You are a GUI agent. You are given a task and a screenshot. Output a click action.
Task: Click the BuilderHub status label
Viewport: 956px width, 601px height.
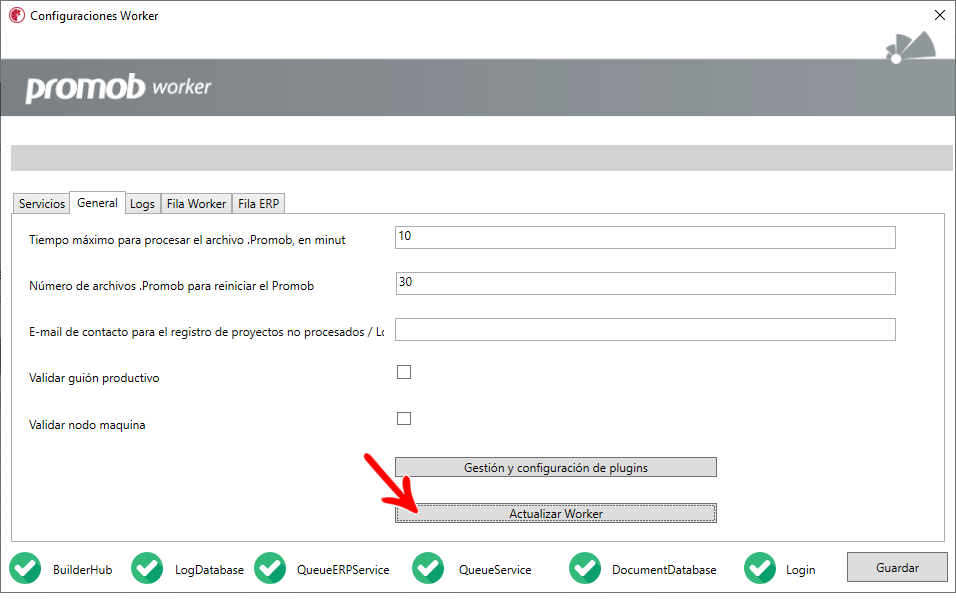pos(82,569)
